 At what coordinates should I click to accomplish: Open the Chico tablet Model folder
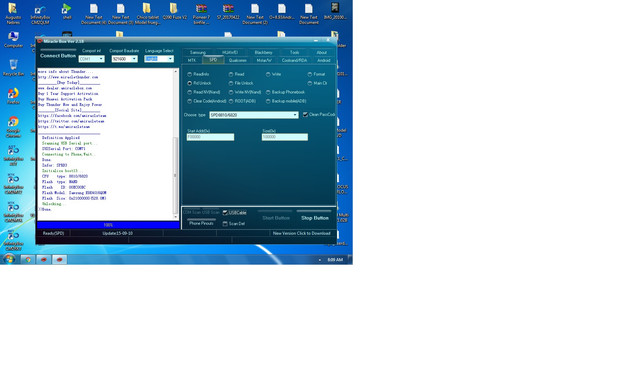point(147,13)
